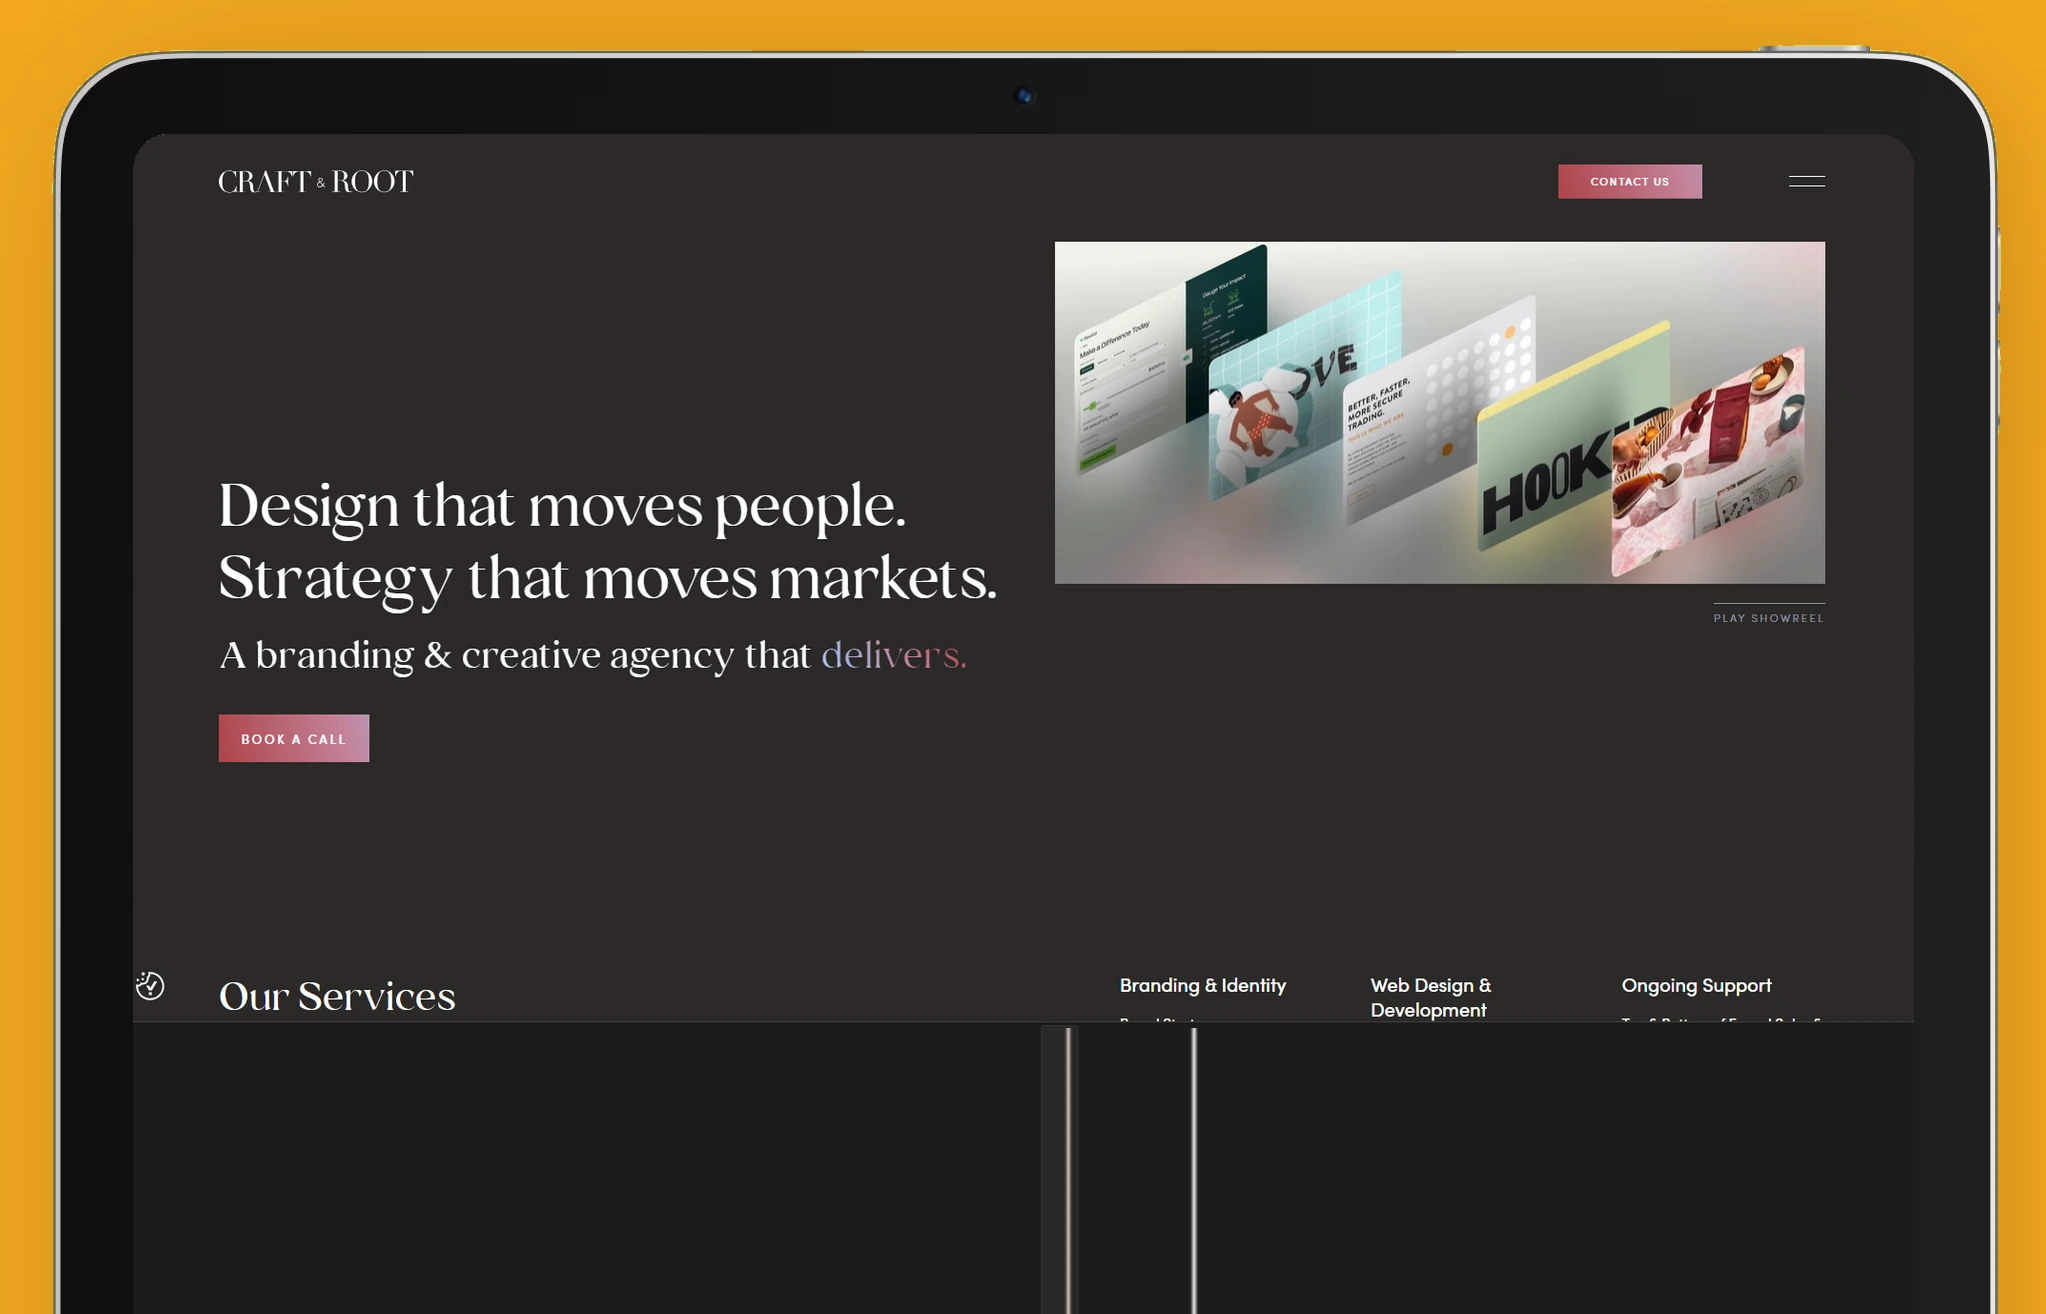Screen dimensions: 2046x1314
Task: Select the Web Design & Development heading
Action: [1430, 998]
